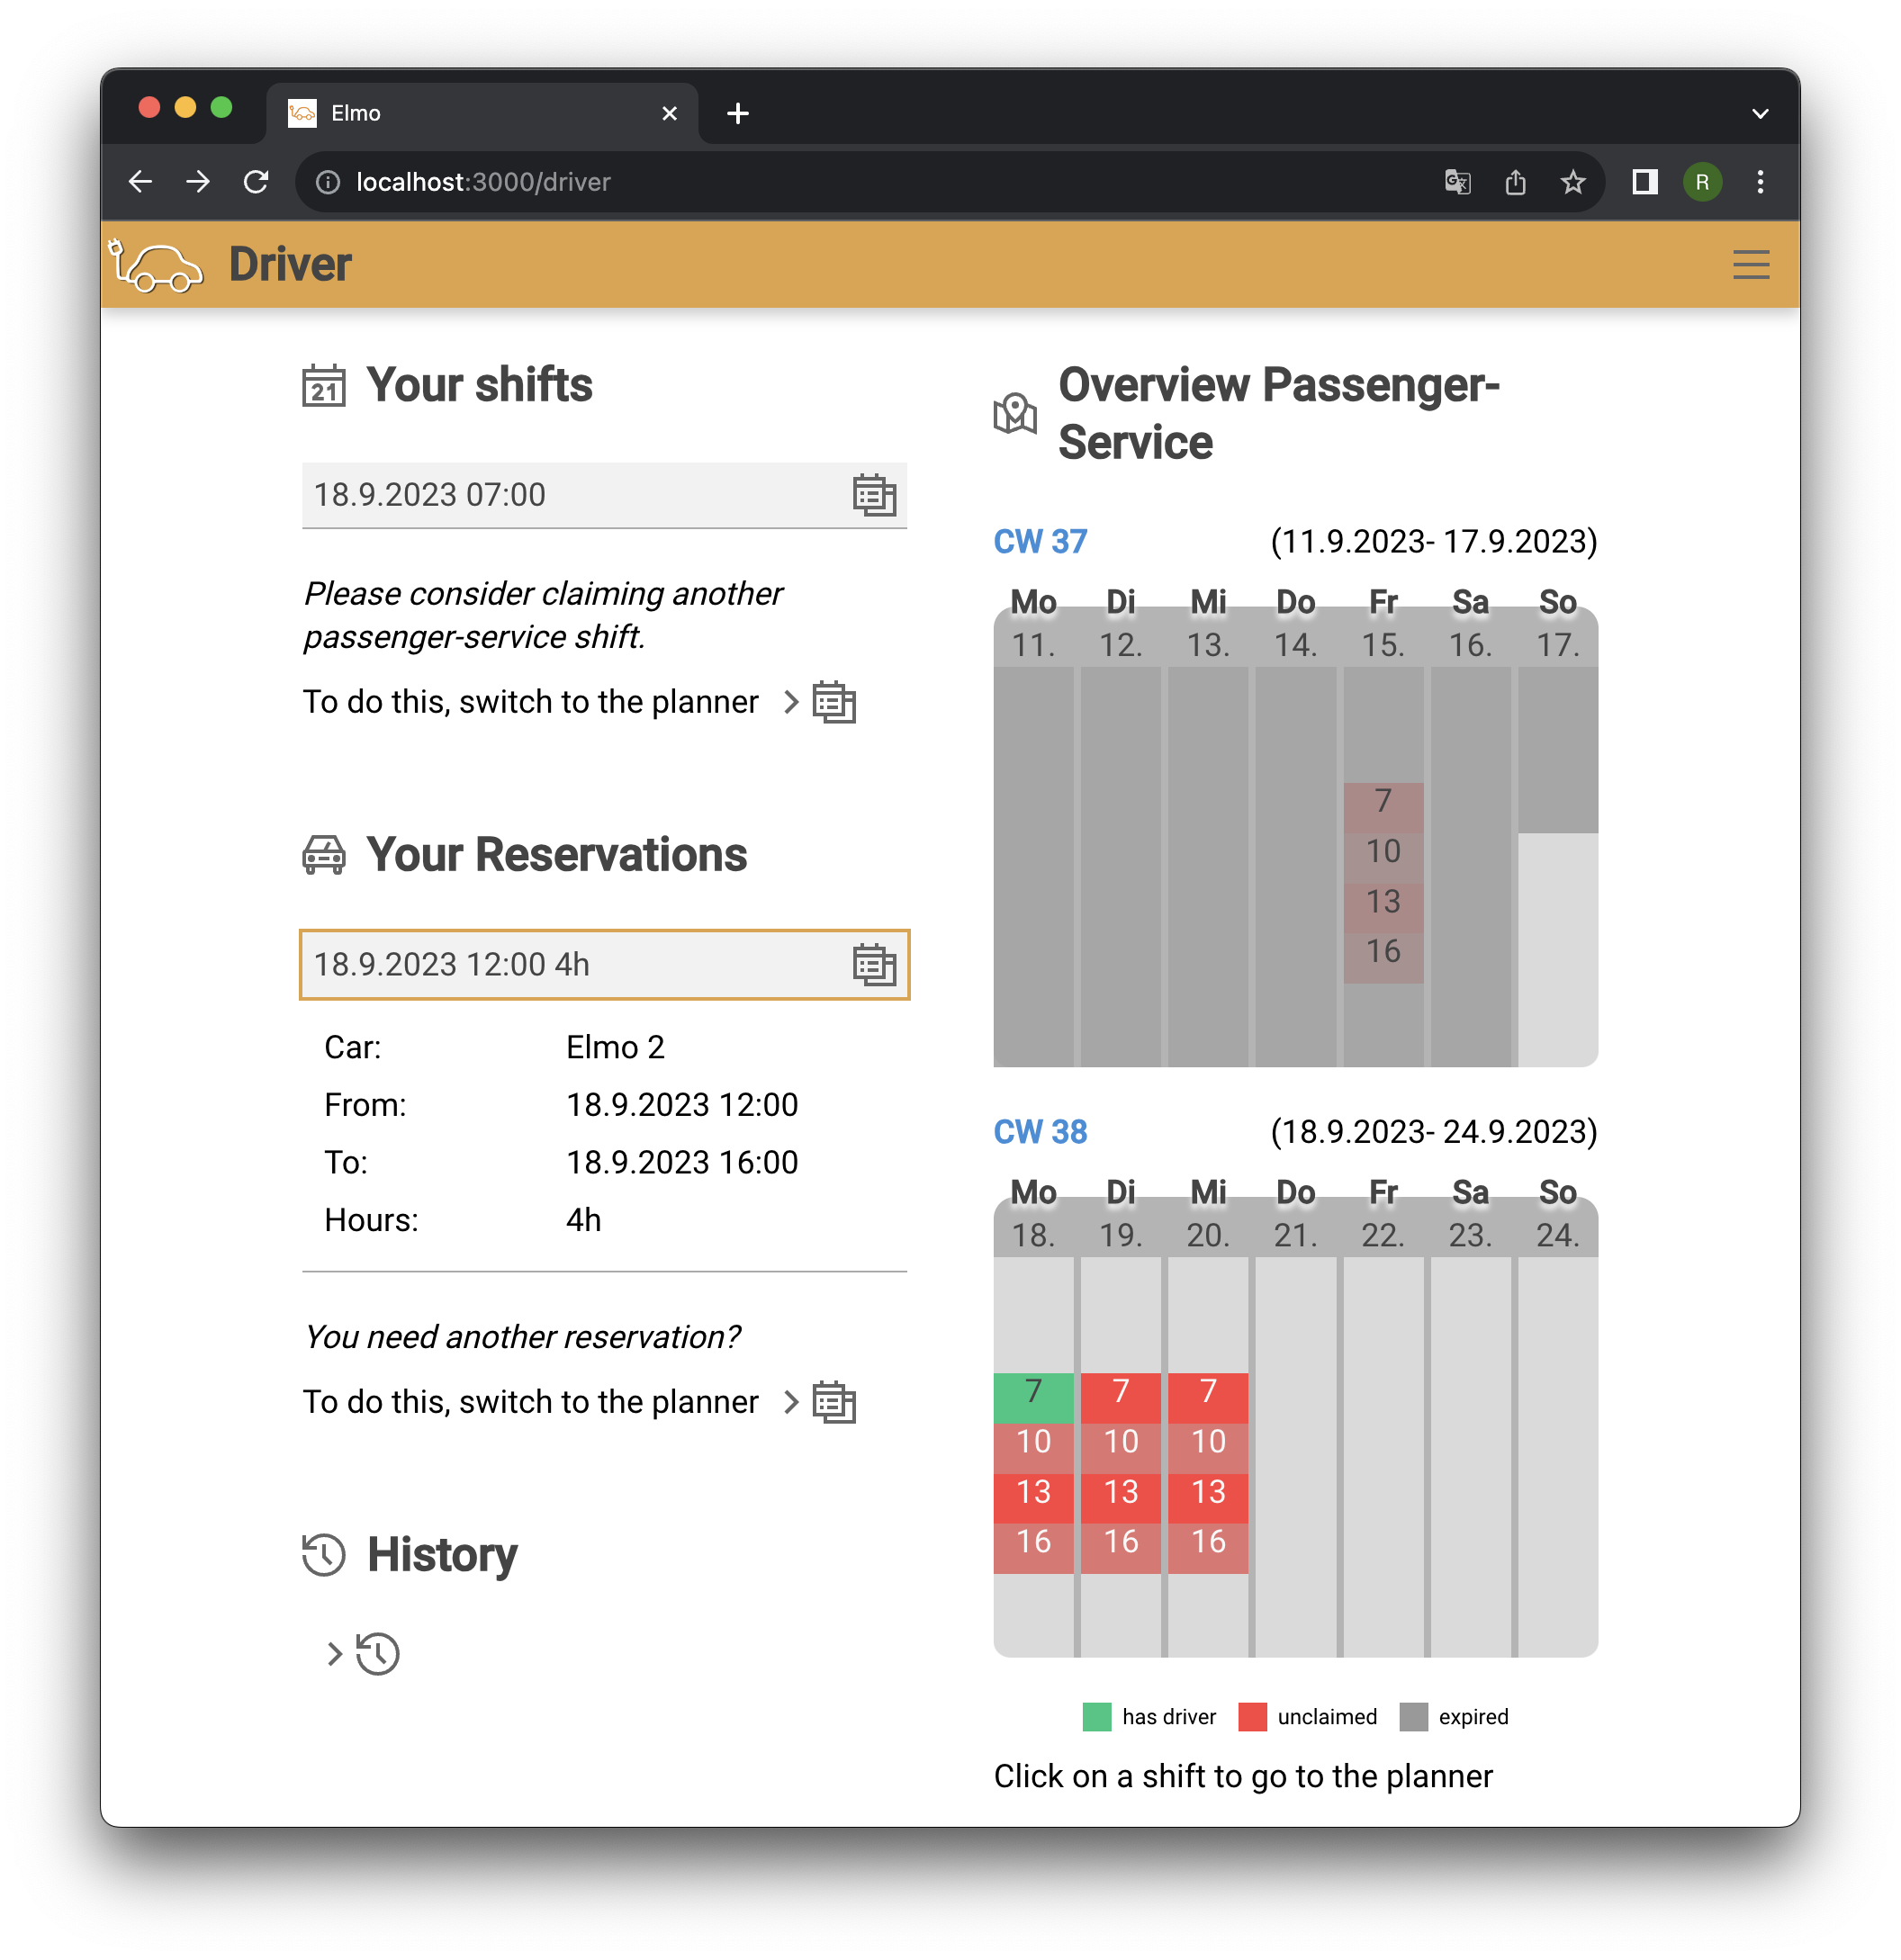This screenshot has width=1901, height=1960.
Task: Open the history clock icon below History
Action: tap(377, 1653)
